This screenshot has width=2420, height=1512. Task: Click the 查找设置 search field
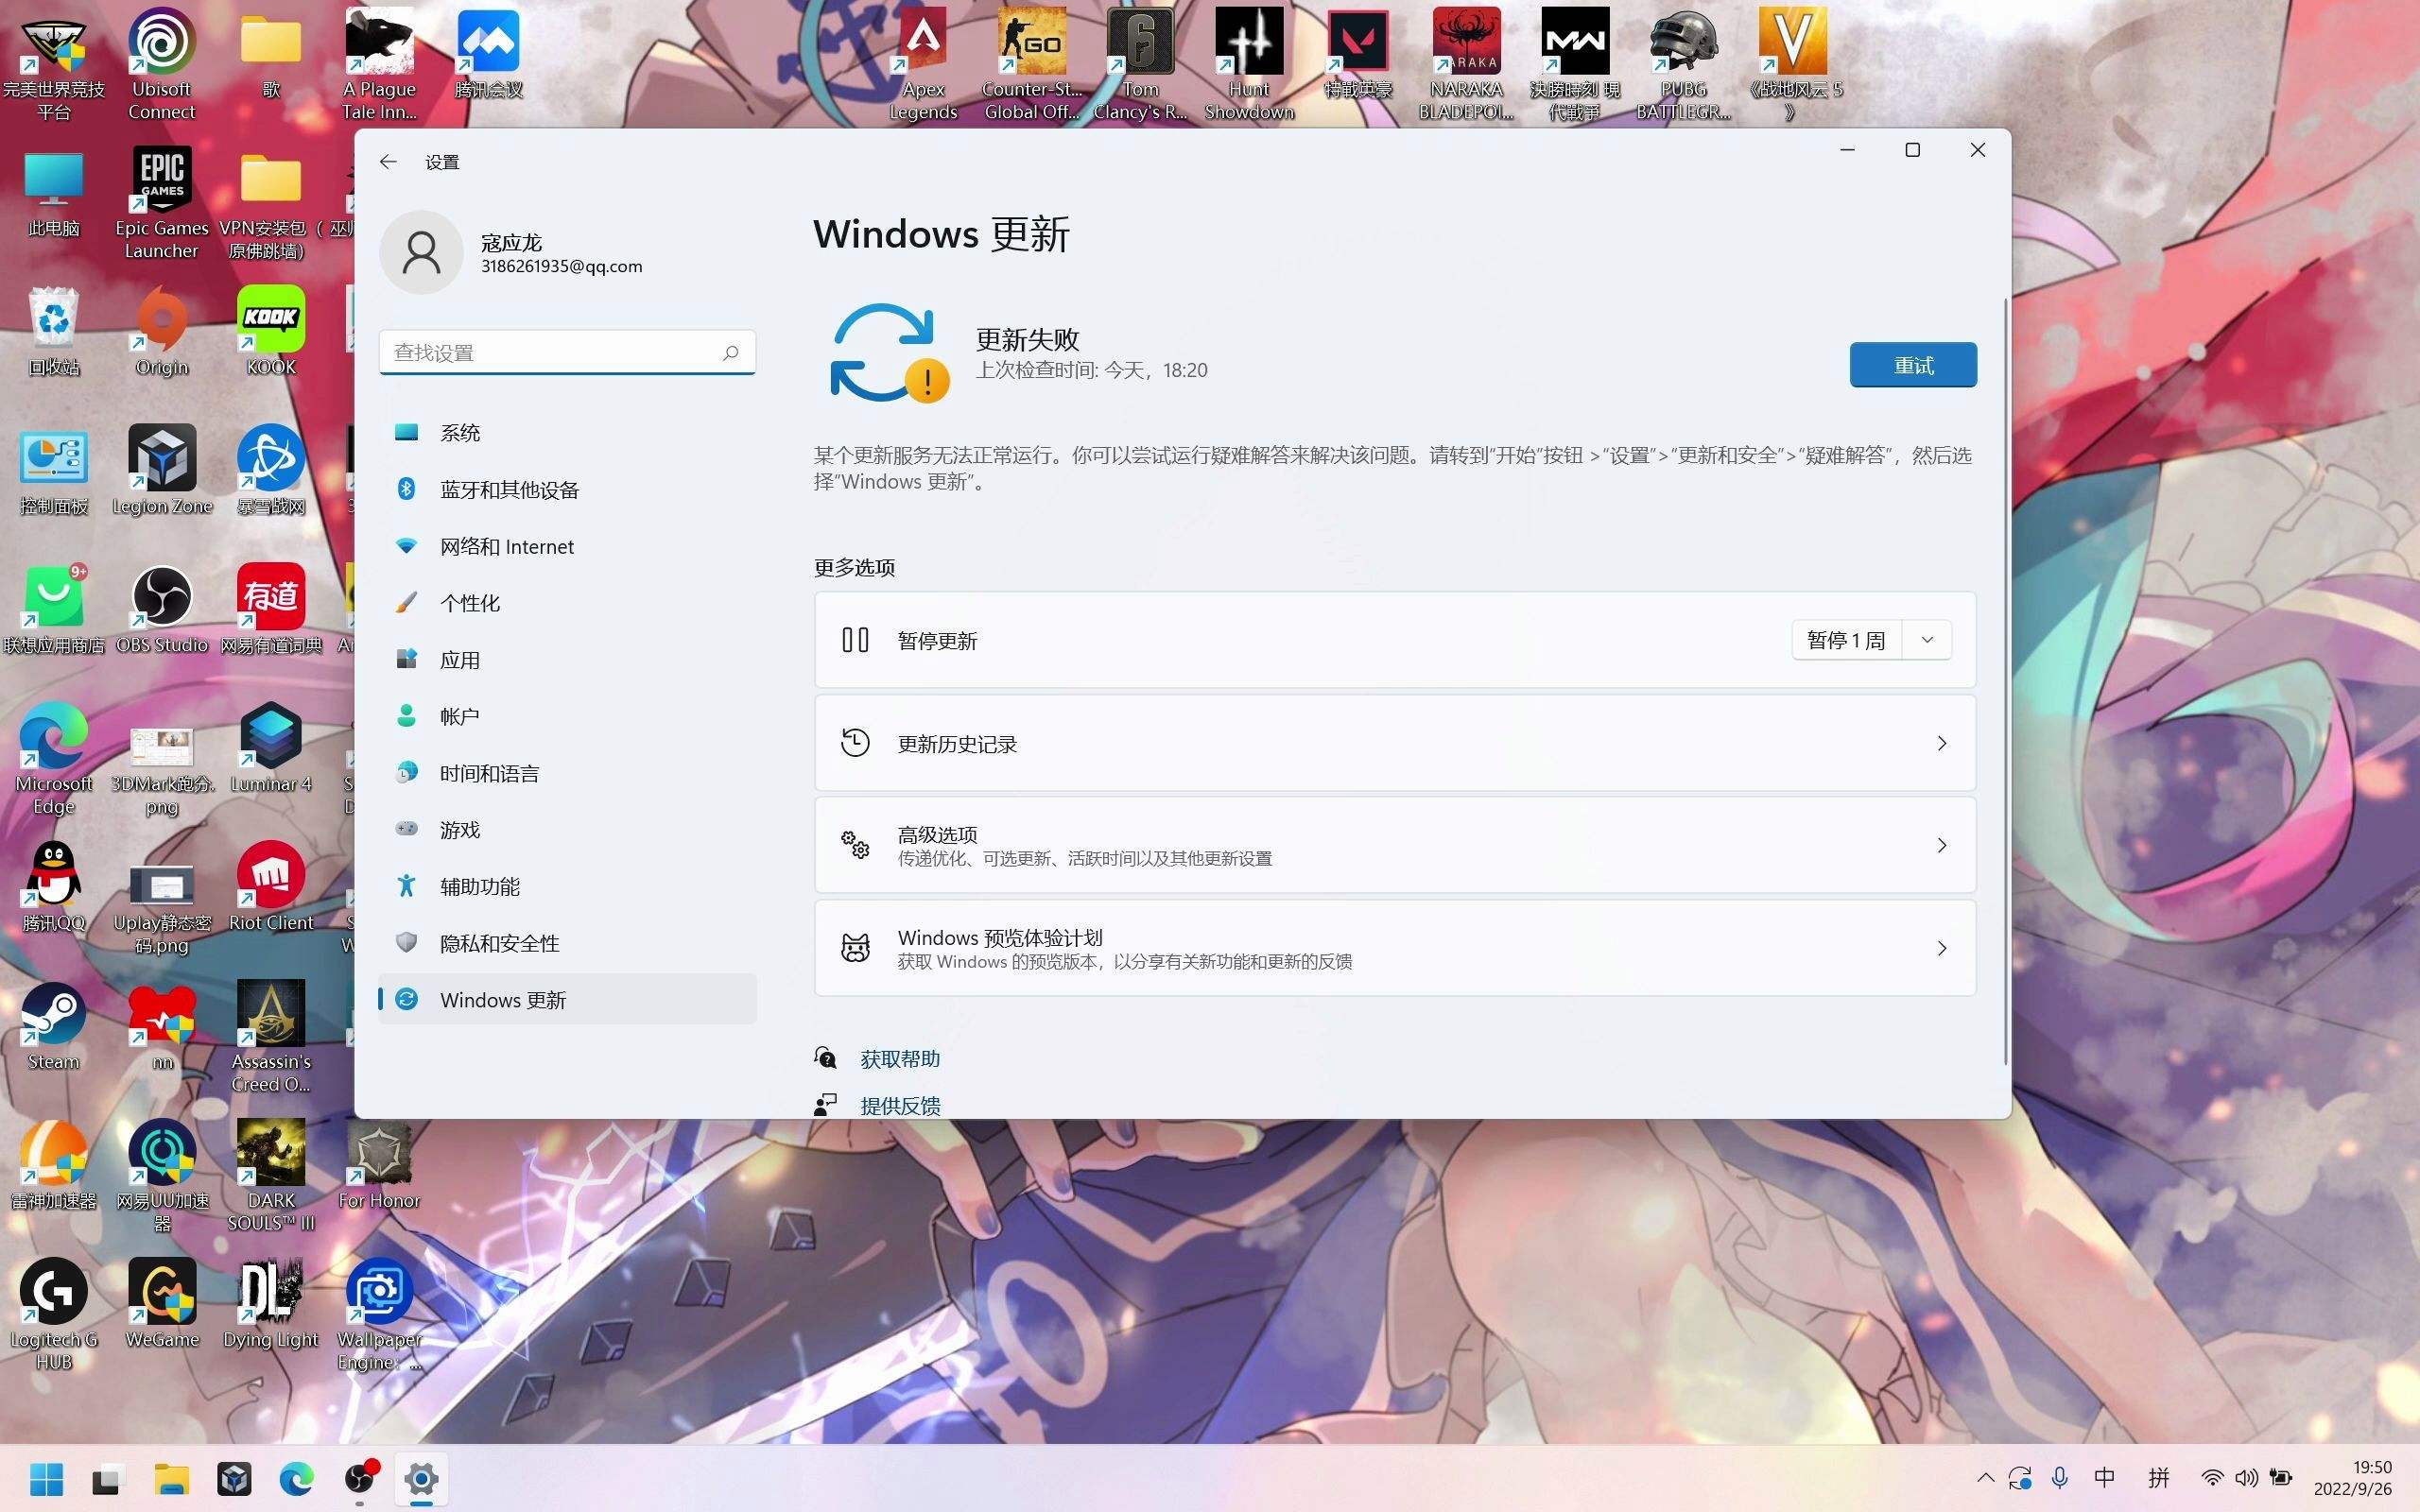coord(567,352)
